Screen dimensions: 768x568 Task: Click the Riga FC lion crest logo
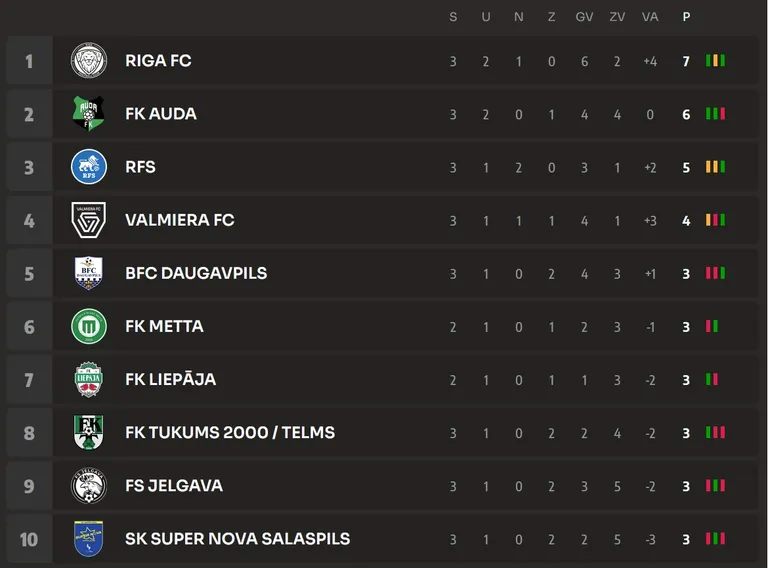[x=89, y=60]
